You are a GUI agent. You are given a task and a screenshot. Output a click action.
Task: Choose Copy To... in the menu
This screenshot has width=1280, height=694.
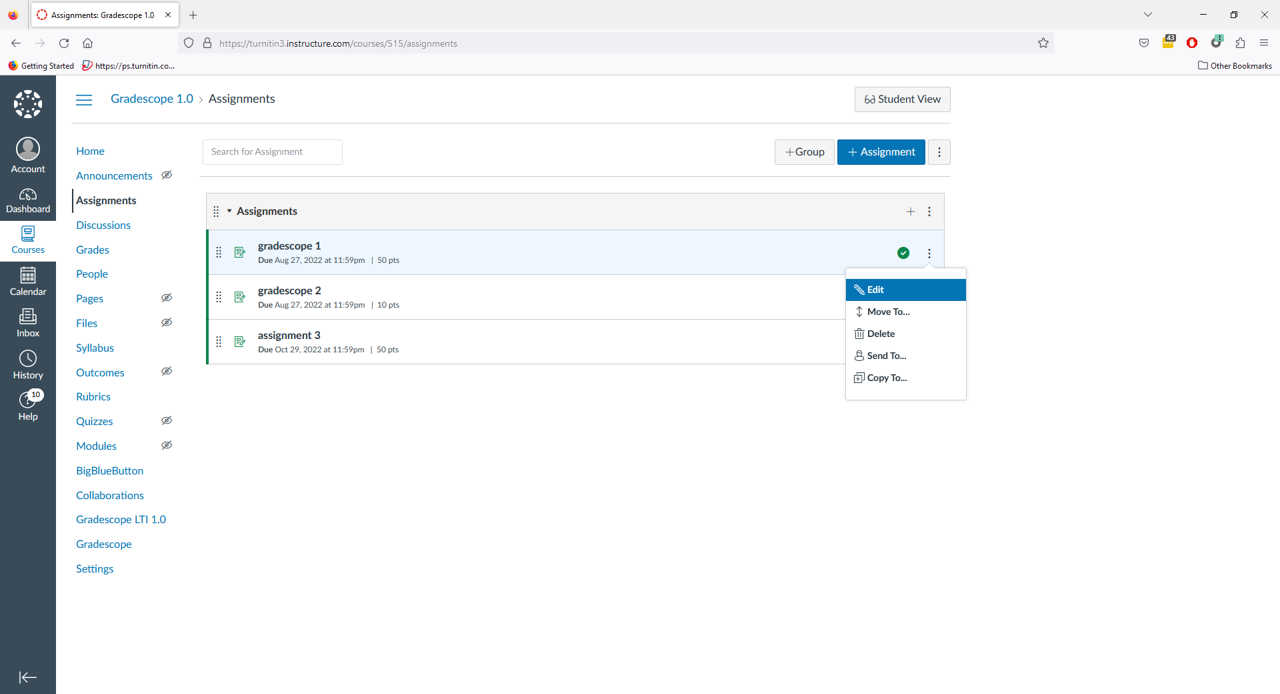[x=906, y=378]
